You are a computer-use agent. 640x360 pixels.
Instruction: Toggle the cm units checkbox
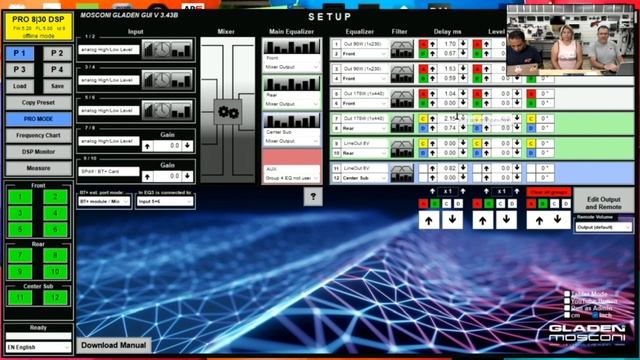pyautogui.click(x=567, y=315)
